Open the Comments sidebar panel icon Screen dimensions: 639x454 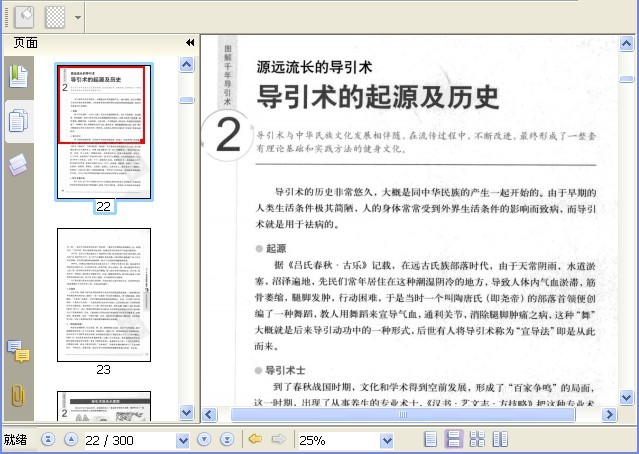(x=19, y=351)
